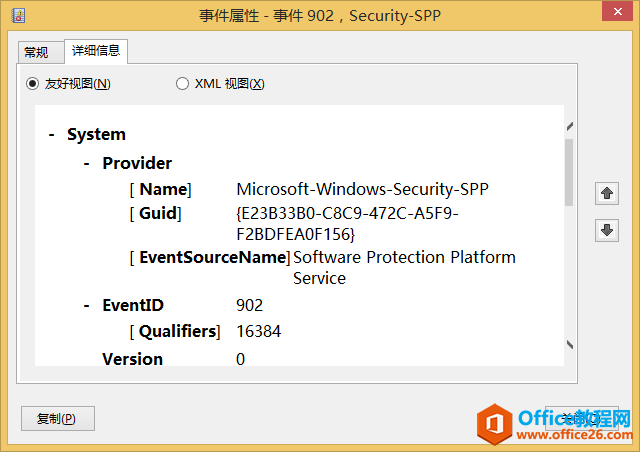The image size is (640, 452).
Task: Click the up arrow previous event button
Action: coord(607,193)
